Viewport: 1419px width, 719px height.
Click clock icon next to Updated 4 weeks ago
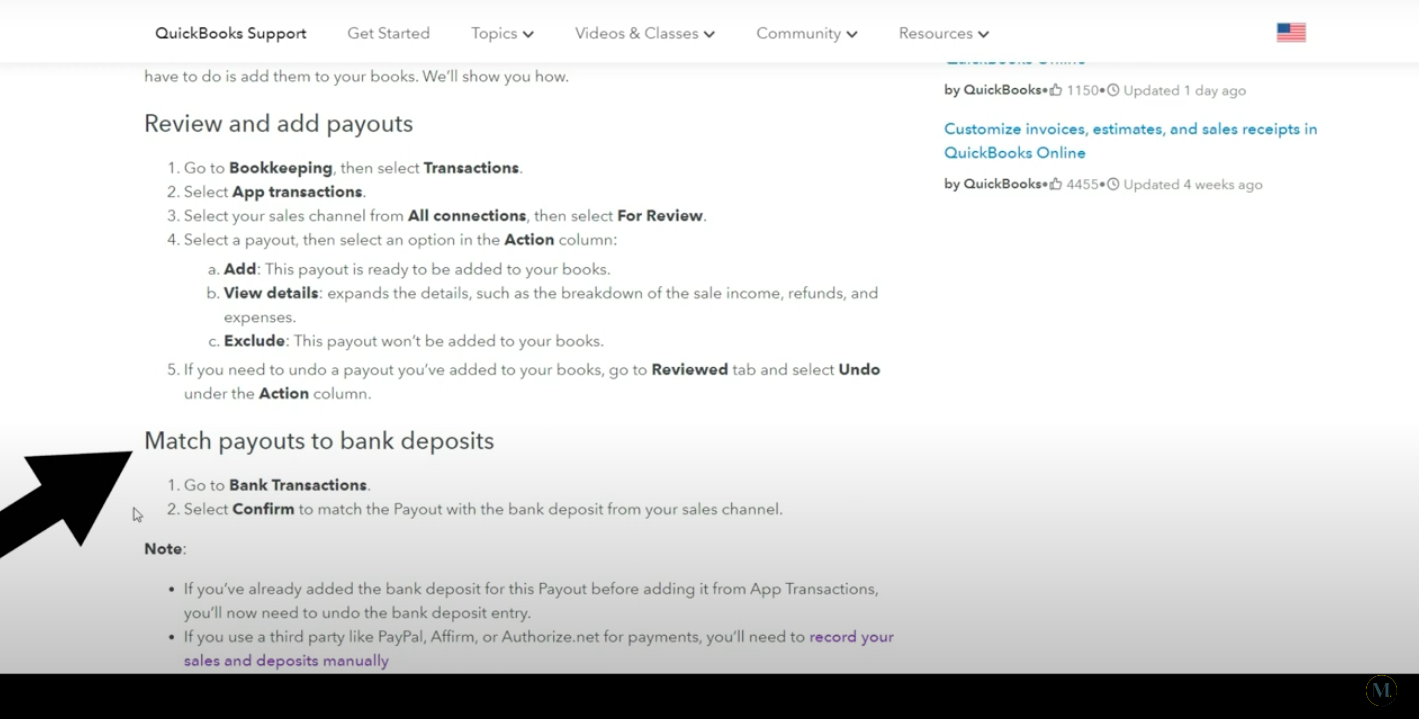[x=1113, y=184]
